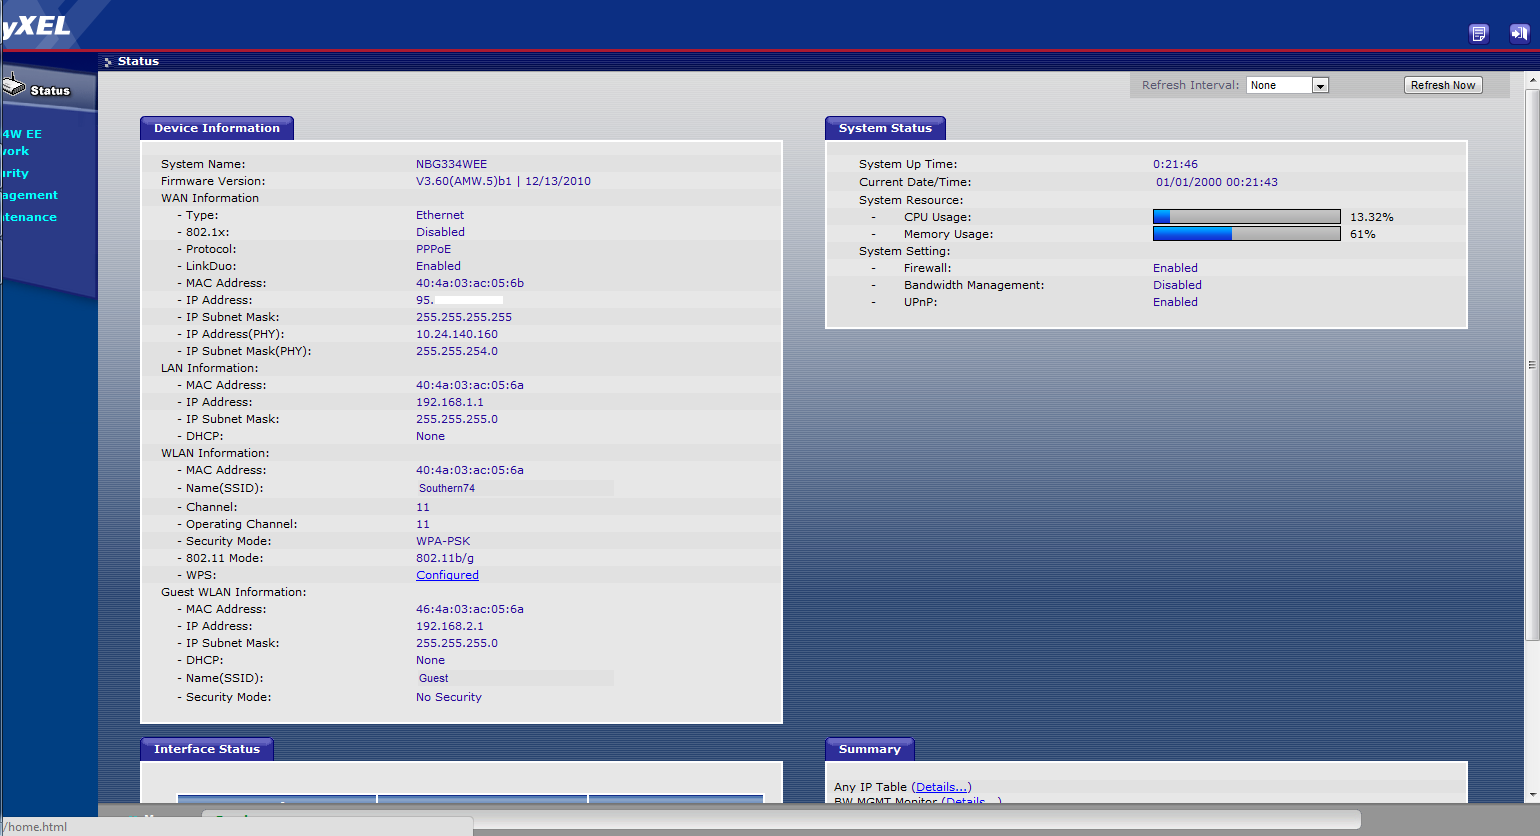This screenshot has width=1540, height=836.
Task: Click the vertical scrollbar down arrow
Action: pyautogui.click(x=1531, y=795)
